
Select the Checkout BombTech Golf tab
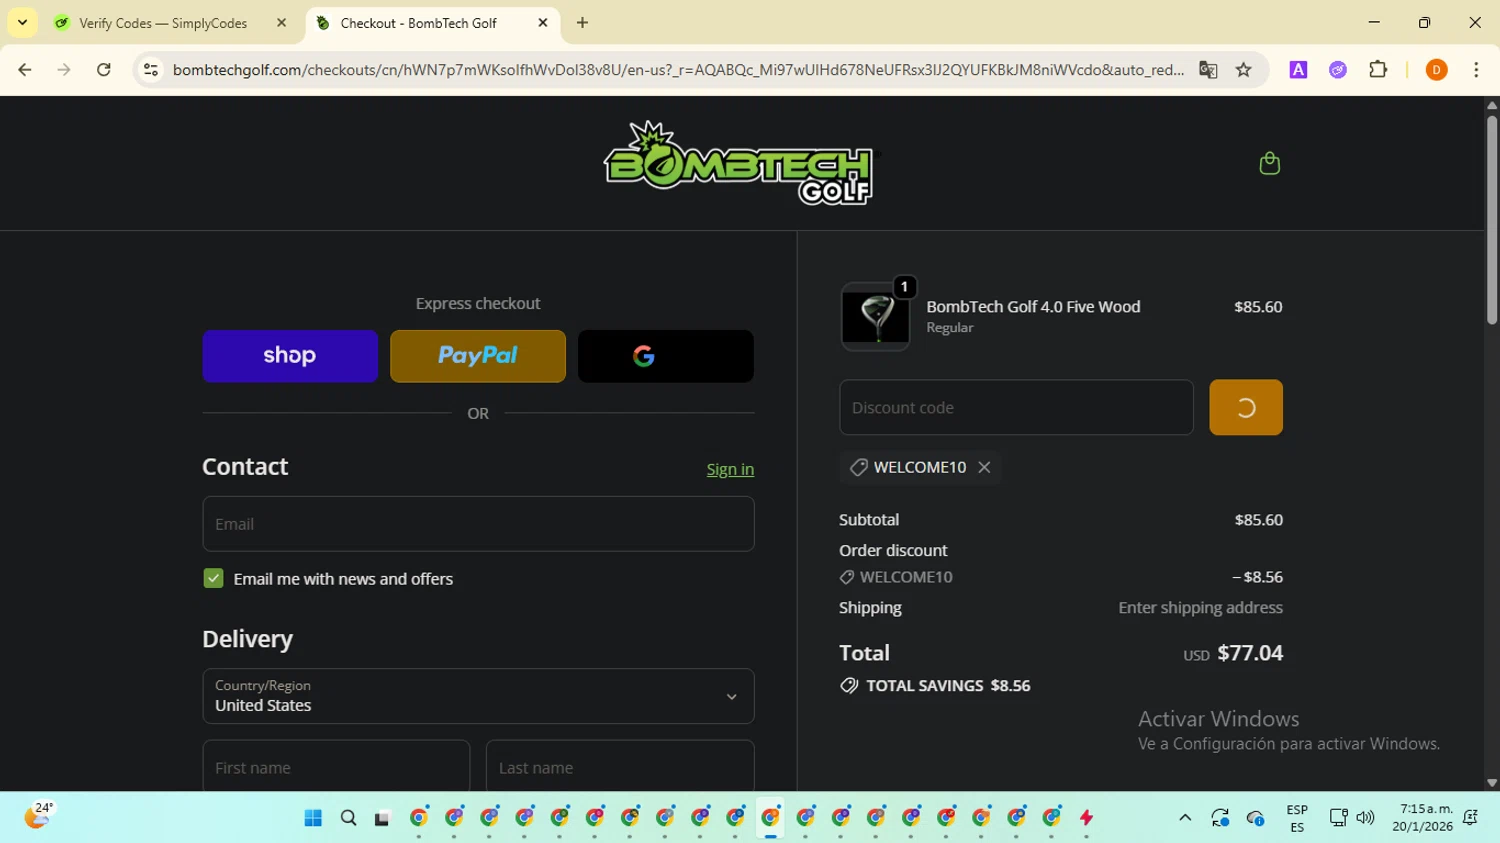[x=418, y=23]
